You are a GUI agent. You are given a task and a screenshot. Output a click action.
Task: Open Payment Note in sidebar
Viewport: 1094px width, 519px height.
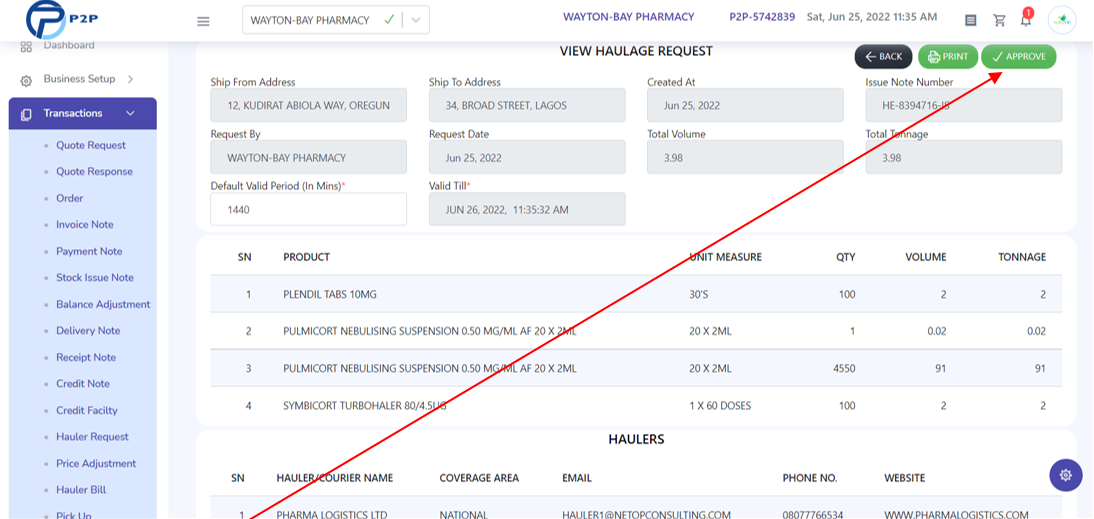click(89, 251)
